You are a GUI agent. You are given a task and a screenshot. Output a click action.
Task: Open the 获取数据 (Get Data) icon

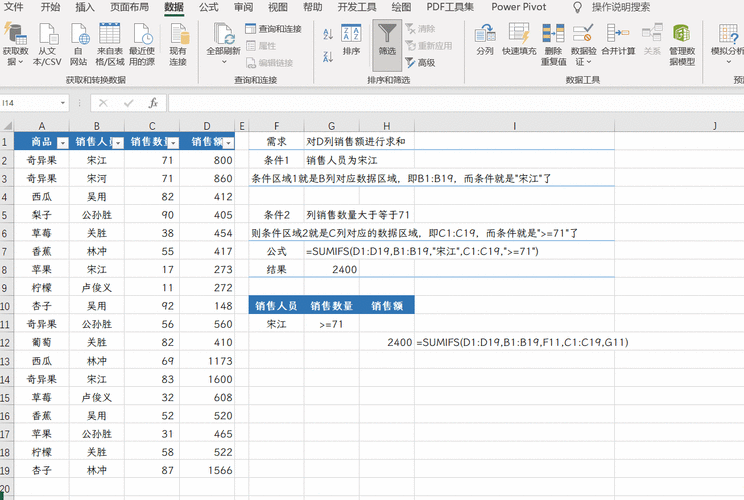click(15, 33)
